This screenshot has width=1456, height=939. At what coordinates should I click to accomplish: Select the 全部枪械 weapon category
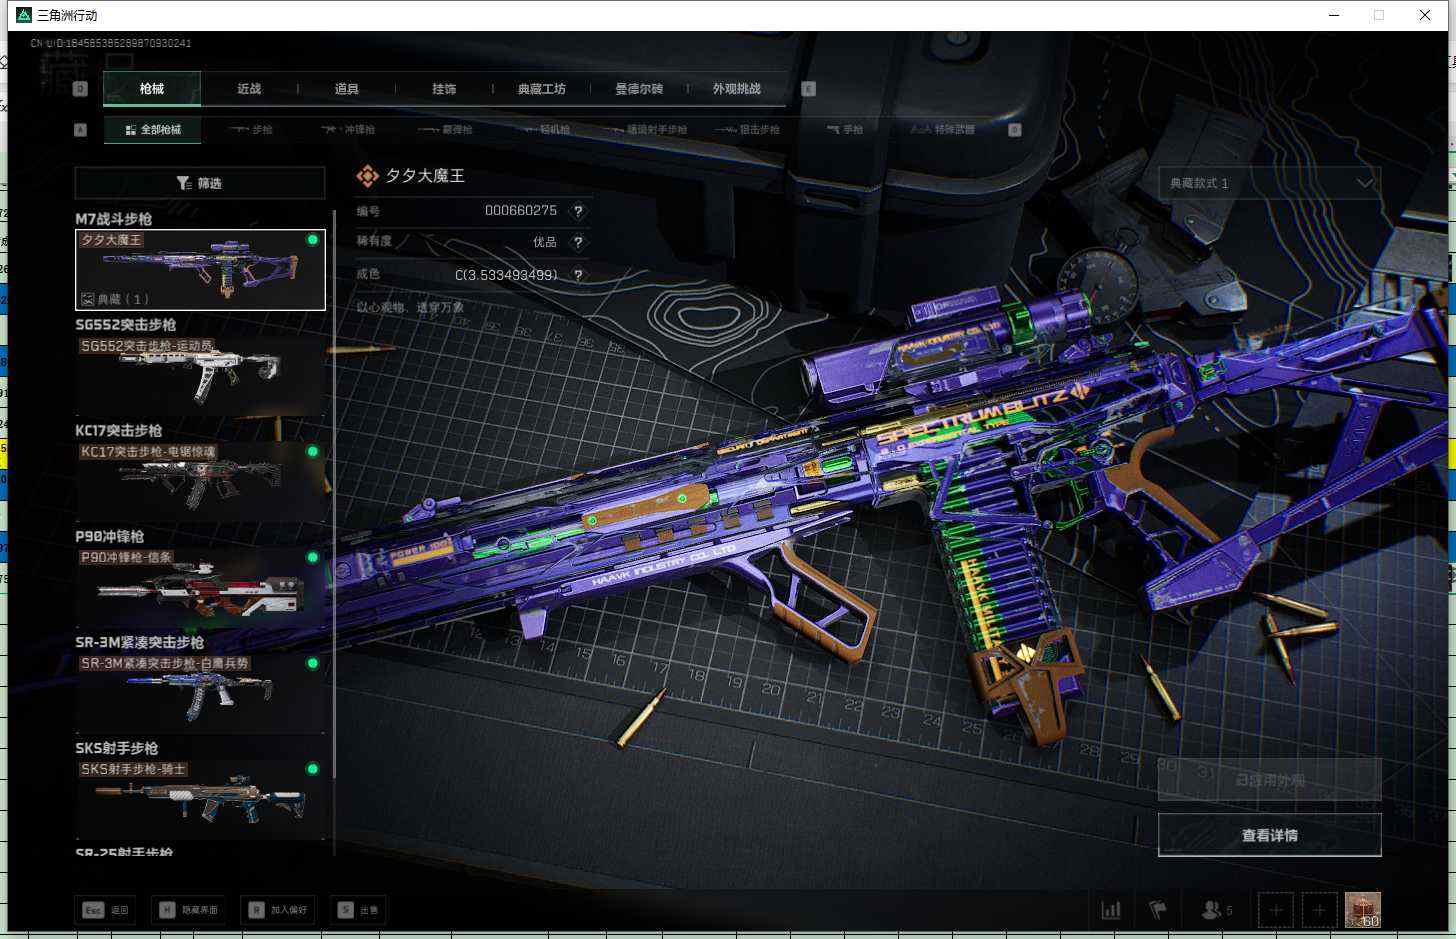[153, 130]
